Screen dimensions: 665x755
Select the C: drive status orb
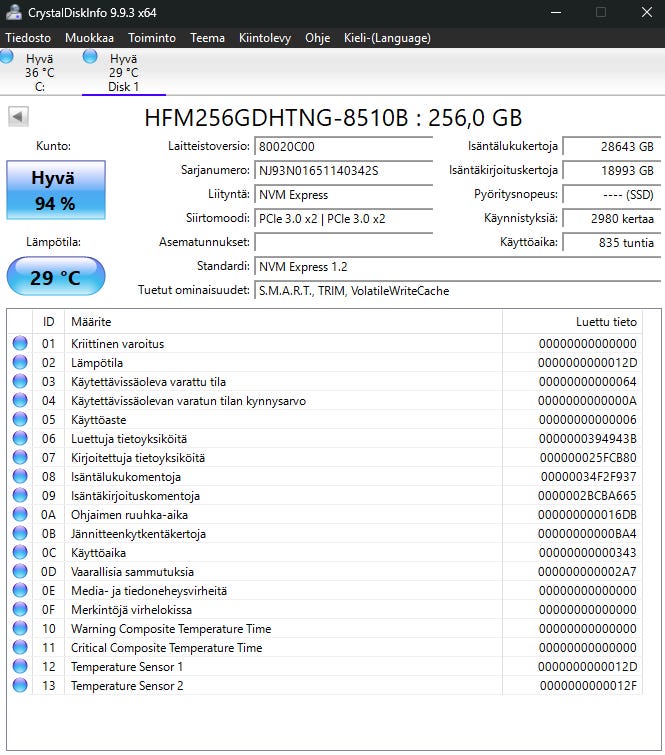pyautogui.click(x=6, y=57)
